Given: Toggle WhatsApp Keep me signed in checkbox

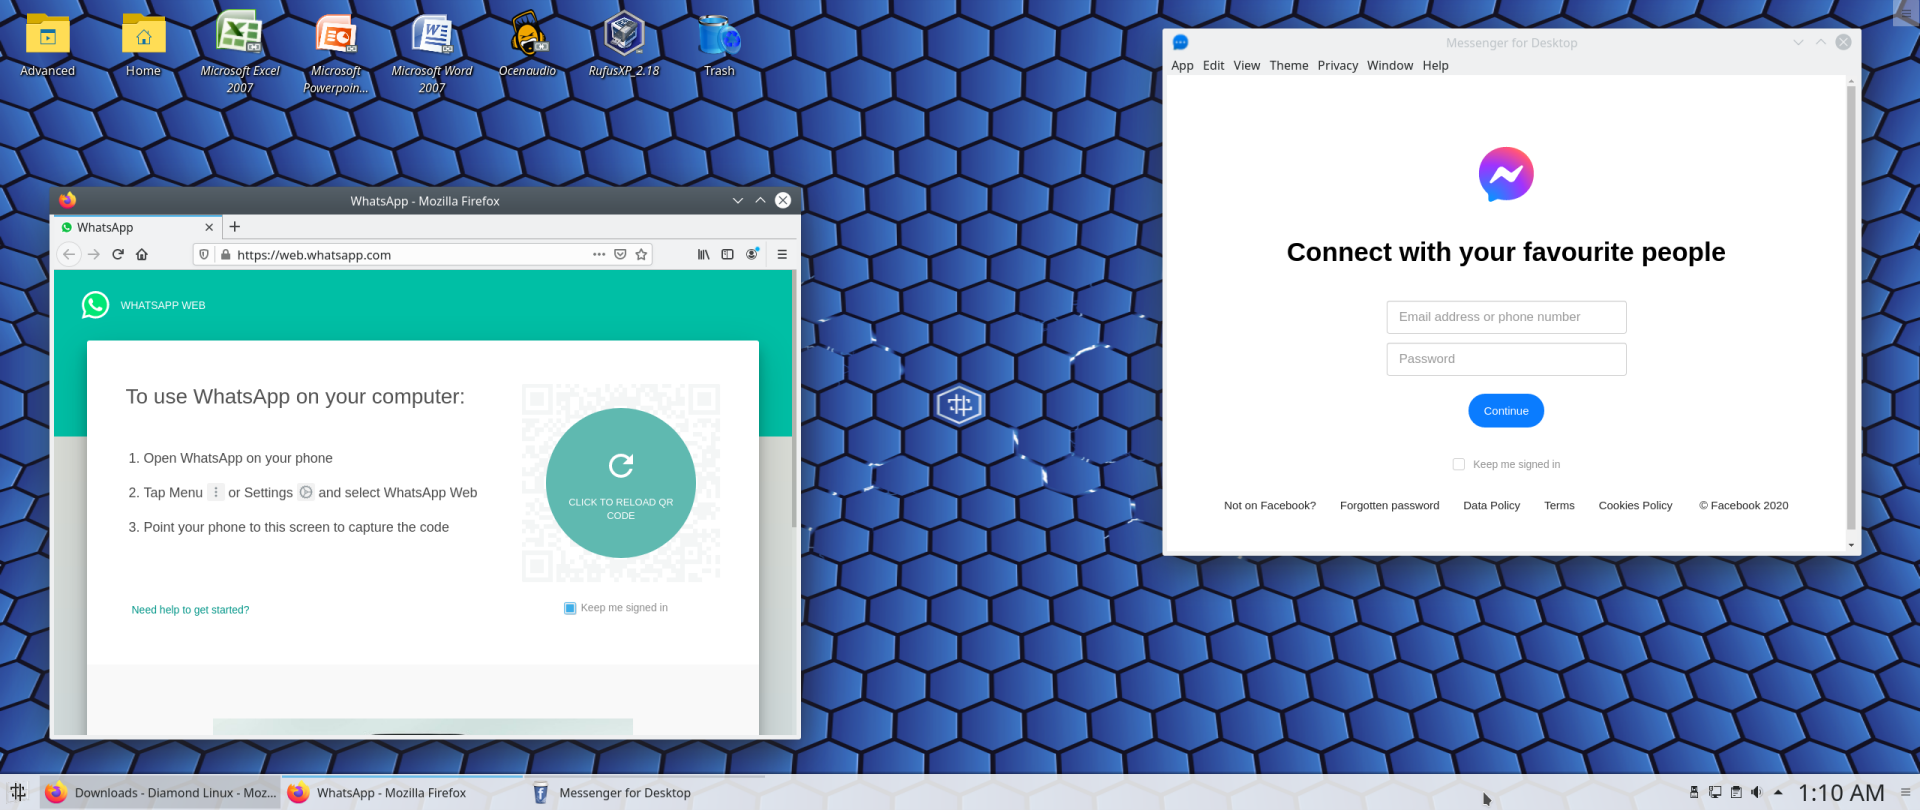Looking at the screenshot, I should (x=570, y=608).
